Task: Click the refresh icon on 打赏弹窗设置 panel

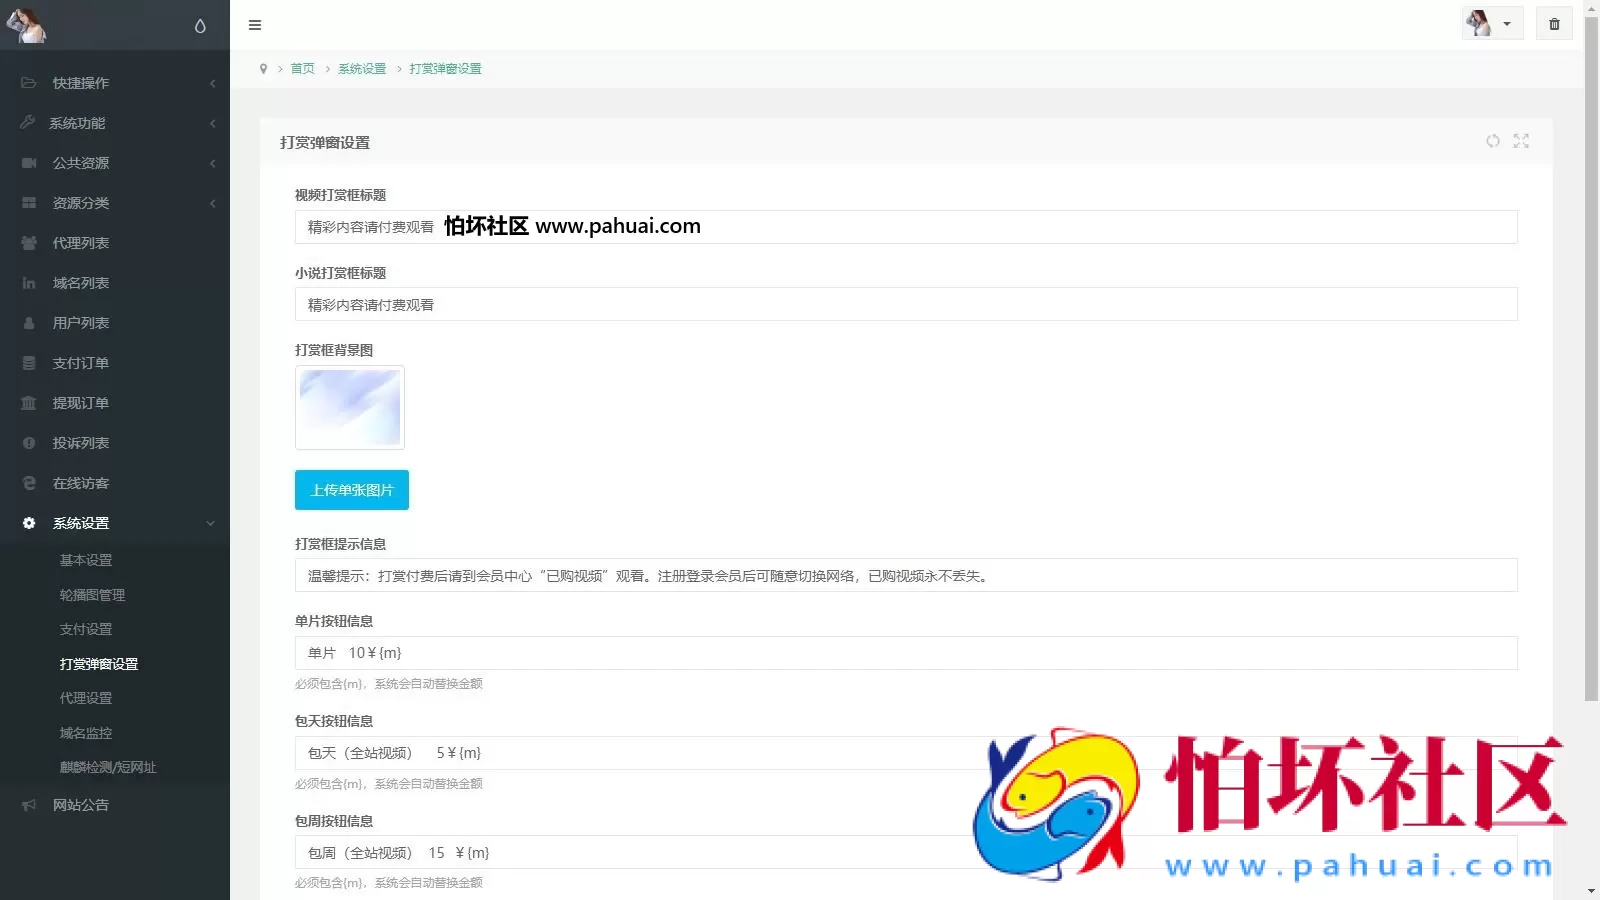Action: [x=1493, y=141]
